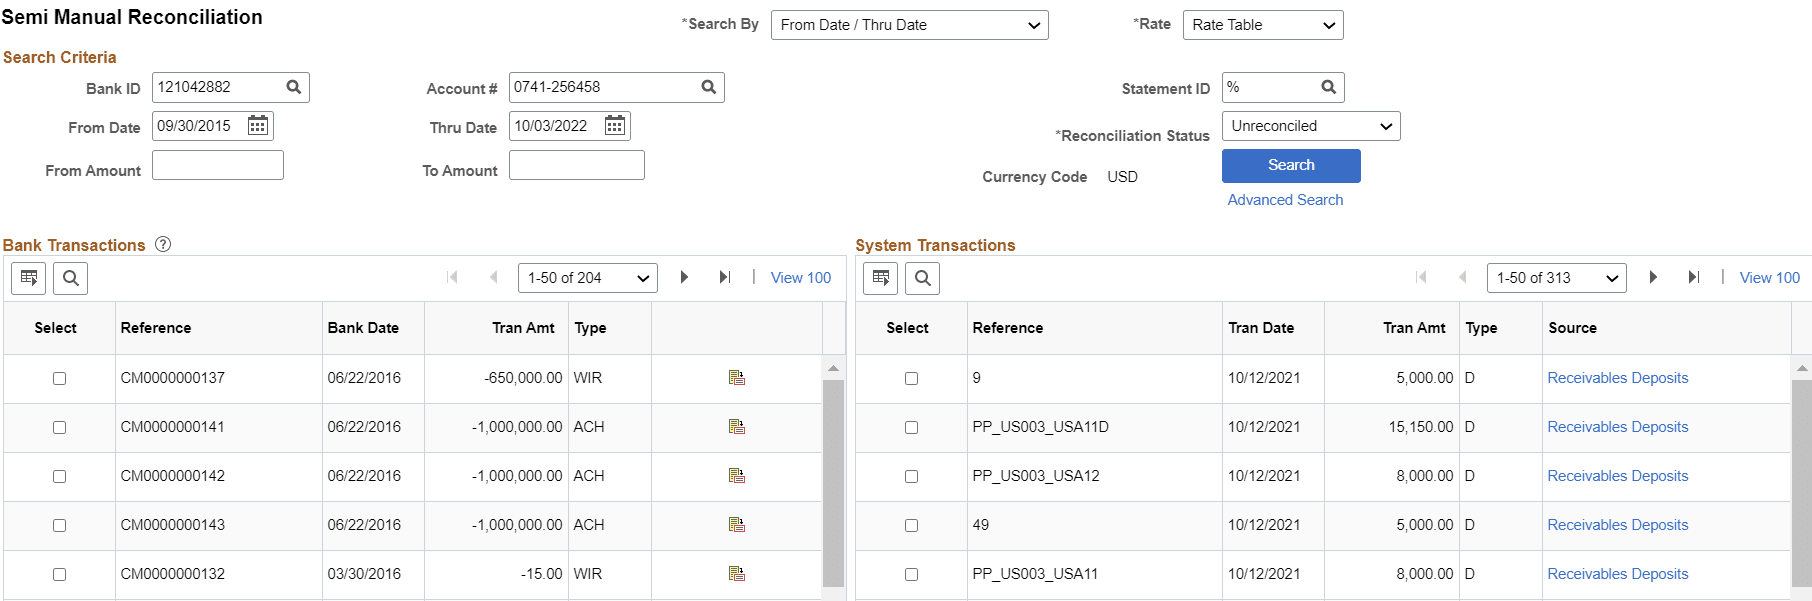The width and height of the screenshot is (1812, 601).
Task: Open the Advanced Search link
Action: pyautogui.click(x=1285, y=200)
